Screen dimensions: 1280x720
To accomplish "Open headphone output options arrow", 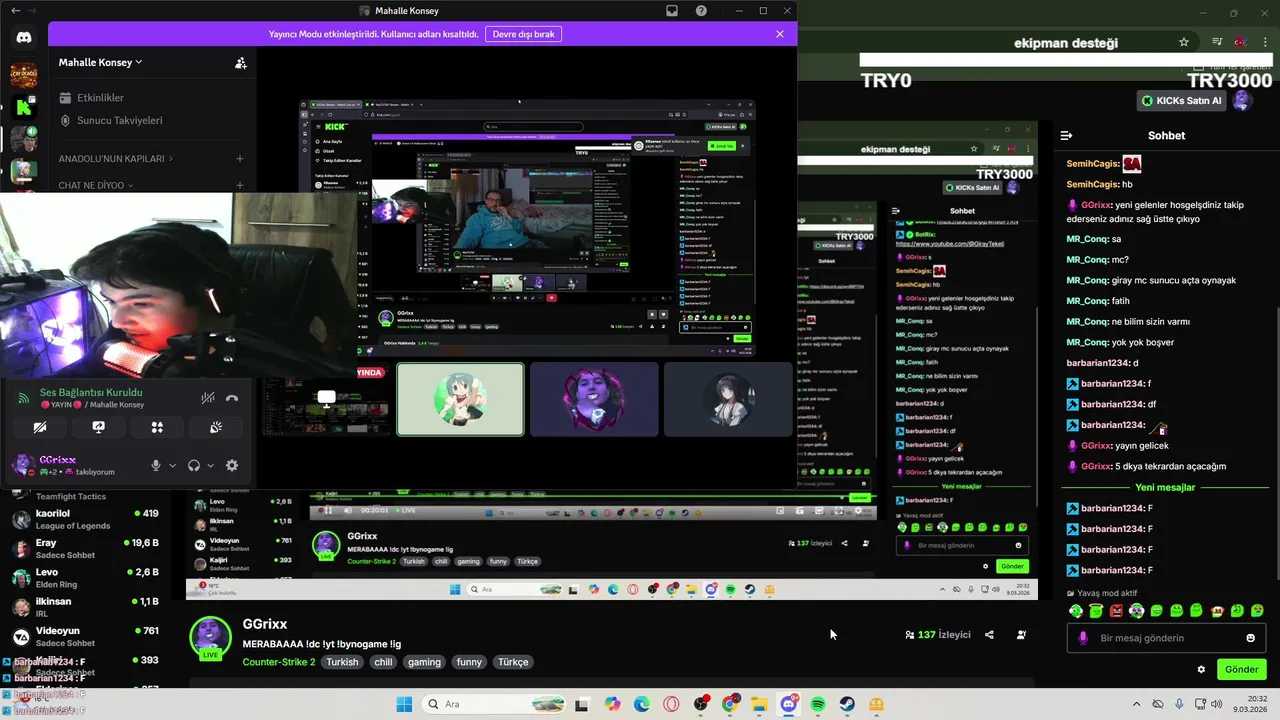I will coord(210,465).
